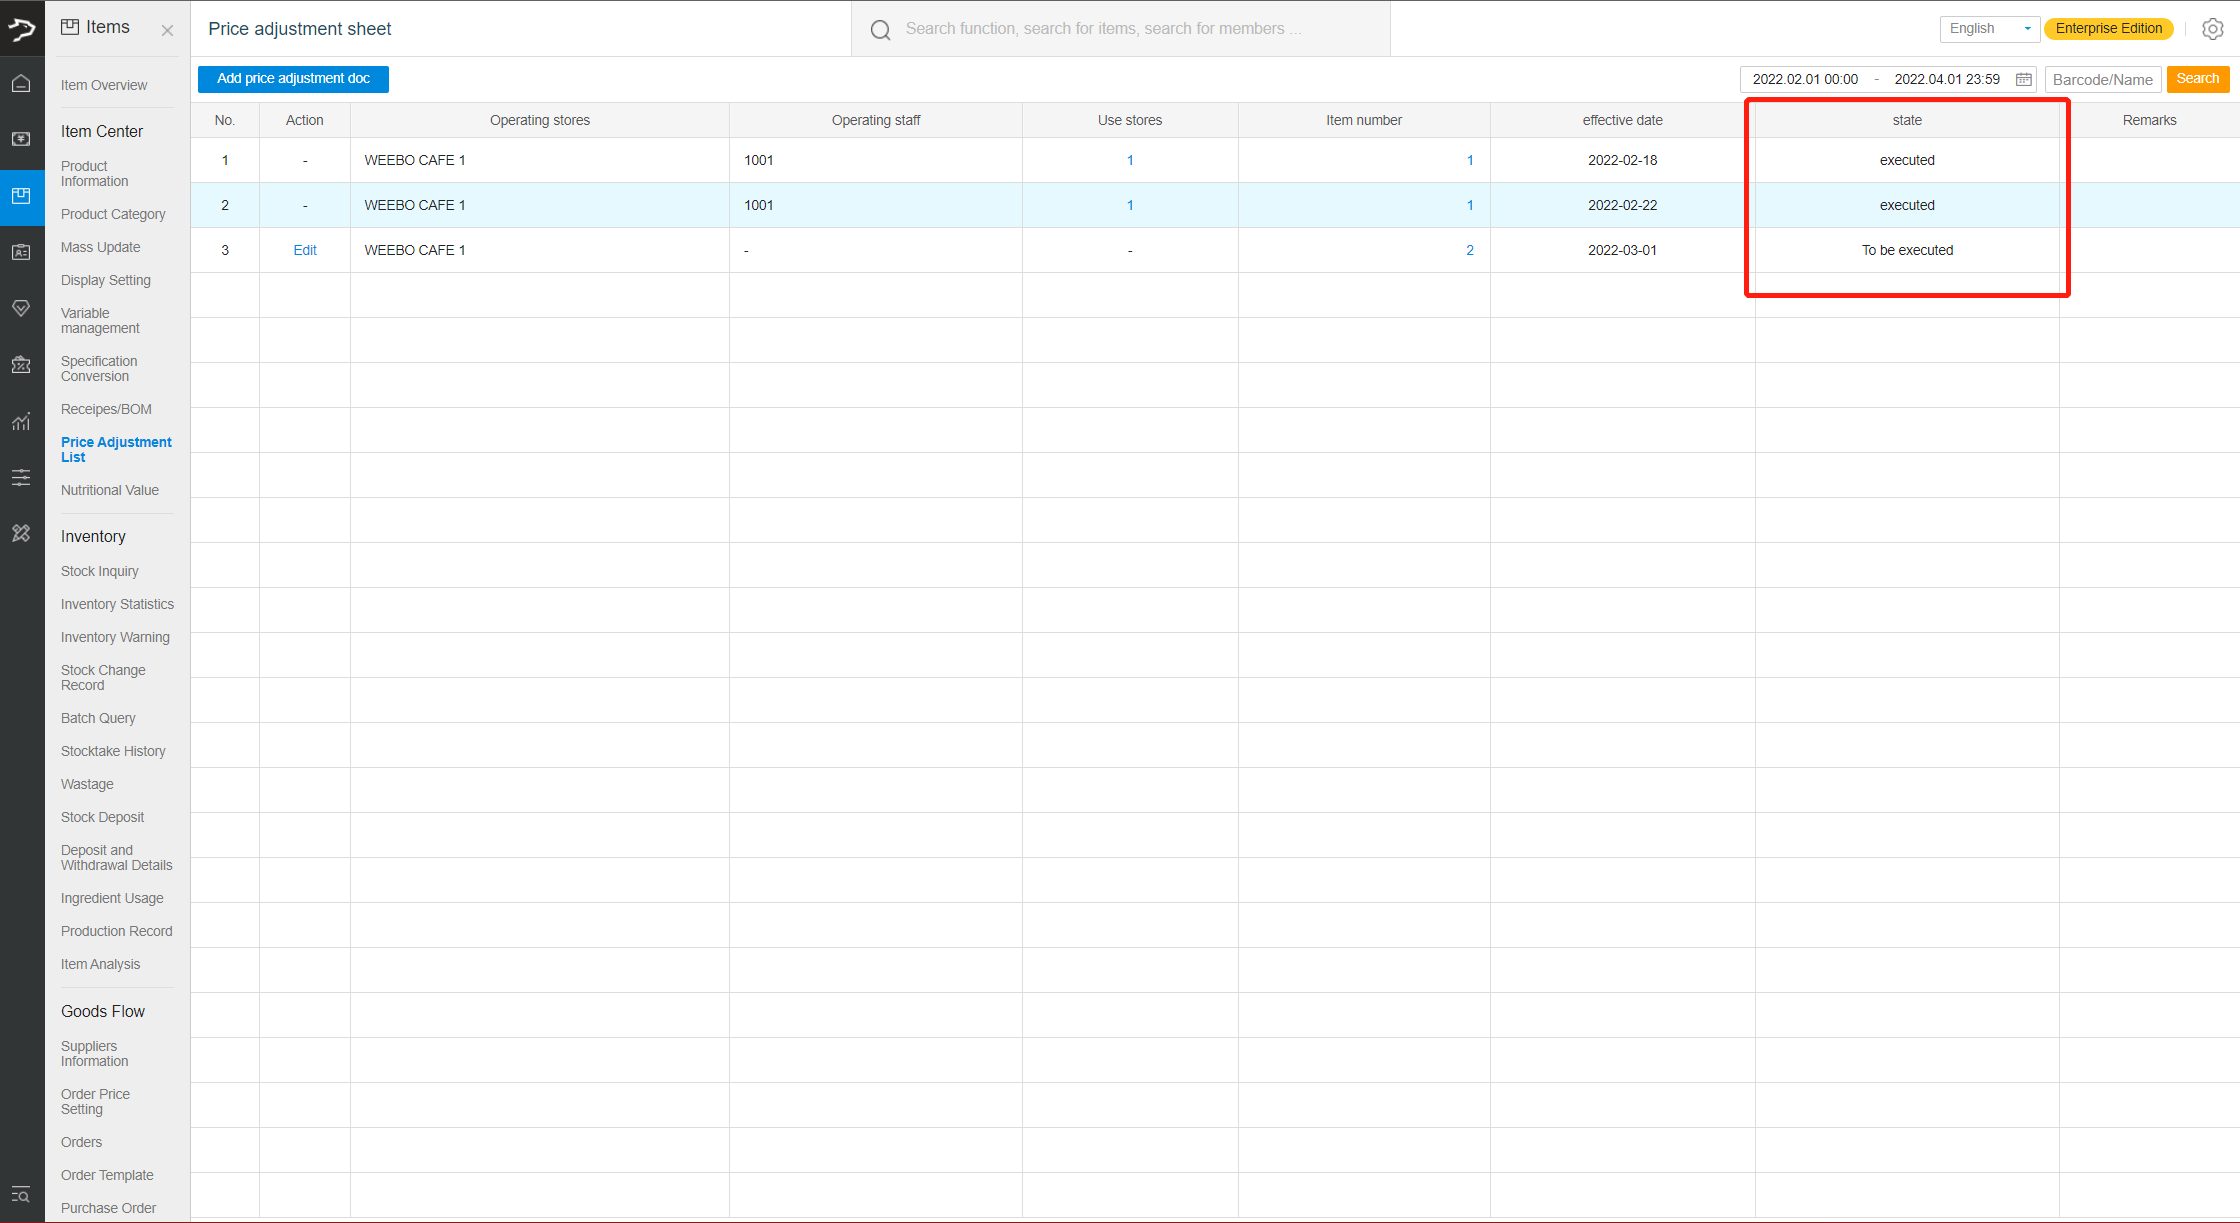This screenshot has width=2240, height=1223.
Task: Open Production Record menu
Action: (x=116, y=931)
